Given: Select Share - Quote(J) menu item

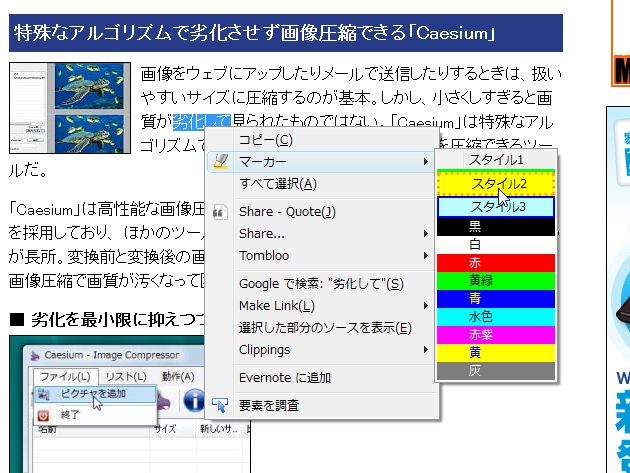Looking at the screenshot, I should click(321, 212).
